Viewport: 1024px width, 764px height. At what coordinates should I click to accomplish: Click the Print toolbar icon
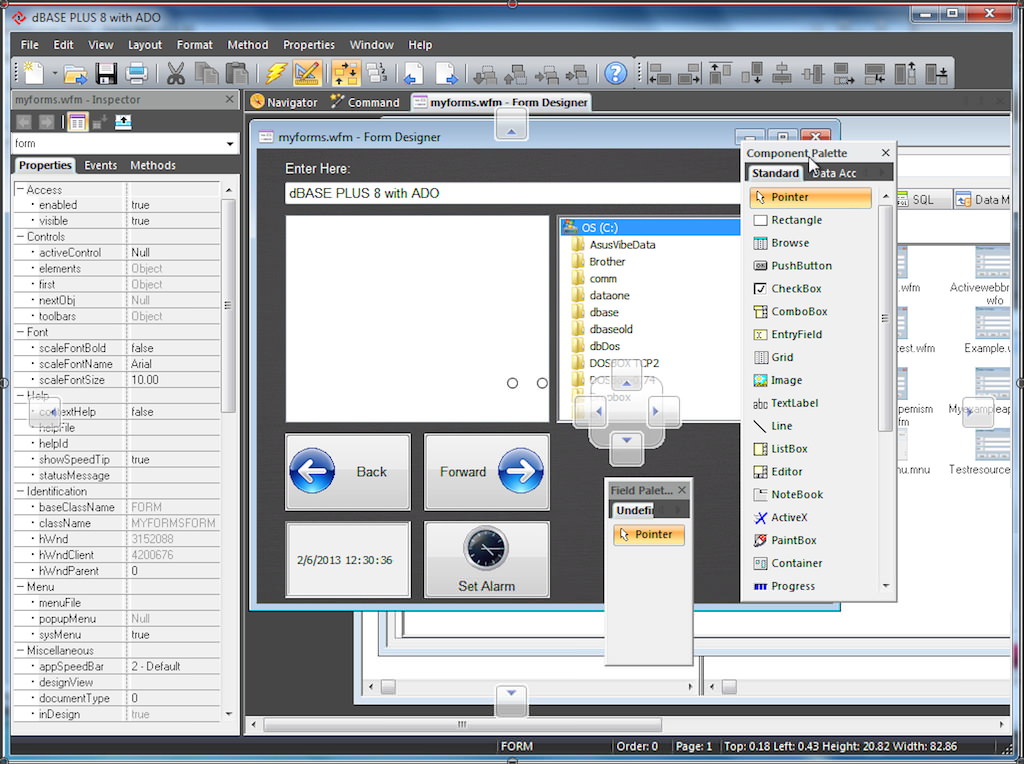click(x=136, y=73)
